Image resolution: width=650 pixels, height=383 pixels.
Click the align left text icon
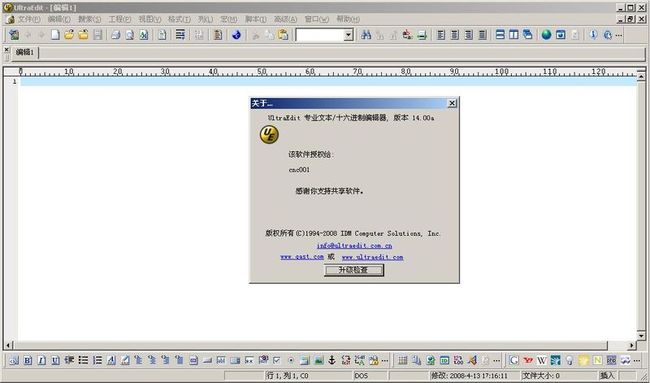point(441,35)
